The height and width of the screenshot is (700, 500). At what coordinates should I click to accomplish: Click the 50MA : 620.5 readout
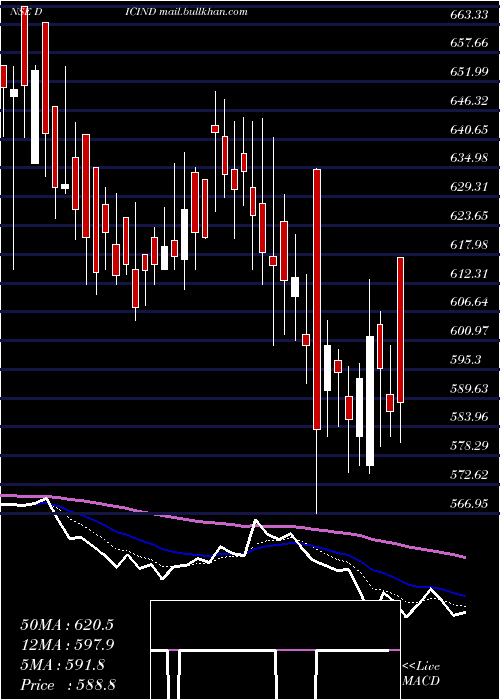67,625
